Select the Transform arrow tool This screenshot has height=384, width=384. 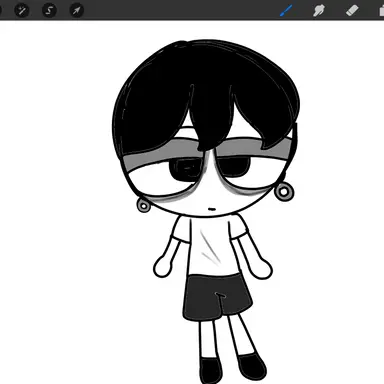tap(76, 10)
